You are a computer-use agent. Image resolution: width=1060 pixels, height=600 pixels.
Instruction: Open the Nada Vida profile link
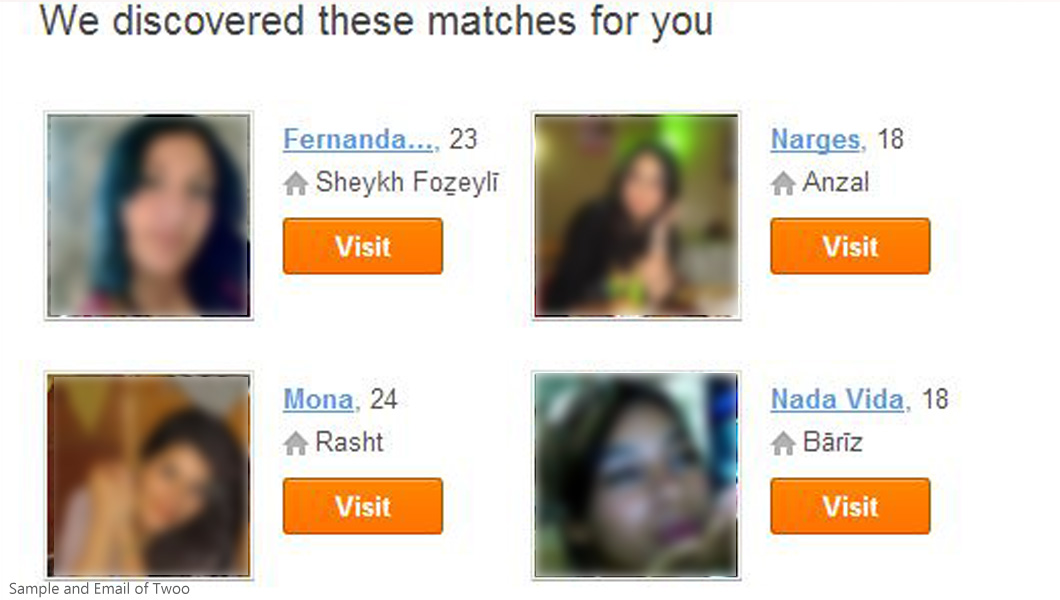[x=838, y=399]
